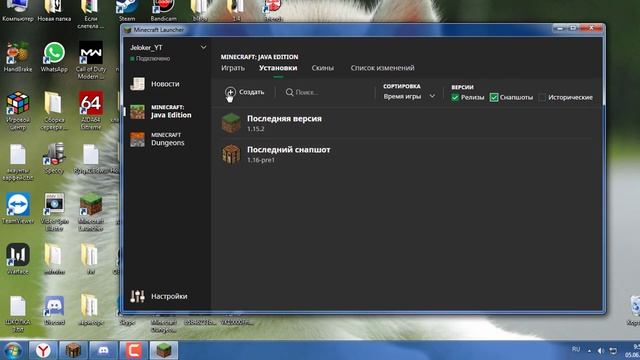Viewport: 640px width, 360px height.
Task: Click the RU language indicator in tray
Action: (576, 349)
